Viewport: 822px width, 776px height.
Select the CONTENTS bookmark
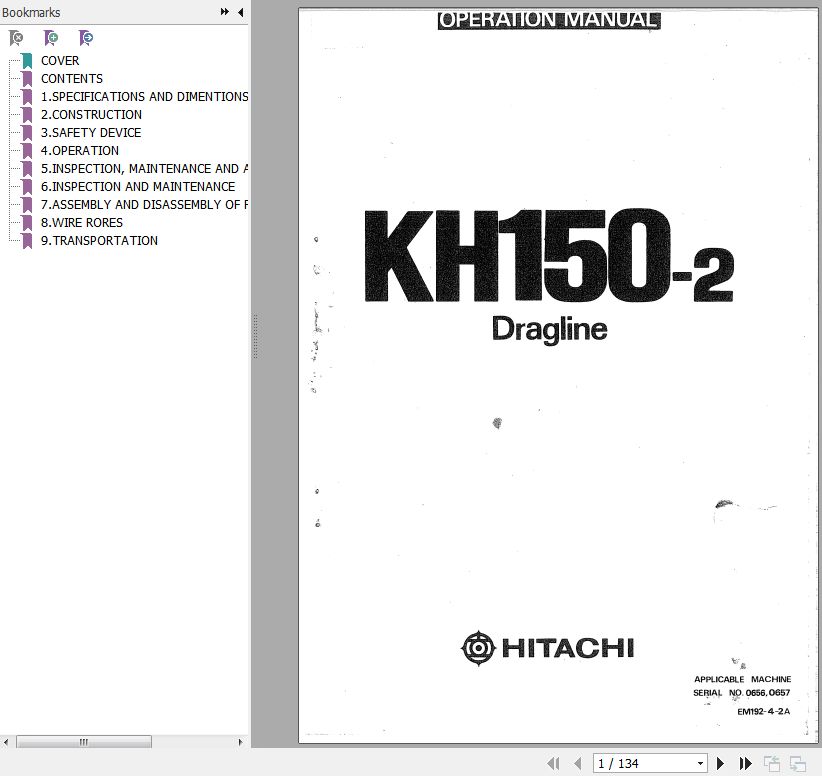(x=71, y=79)
